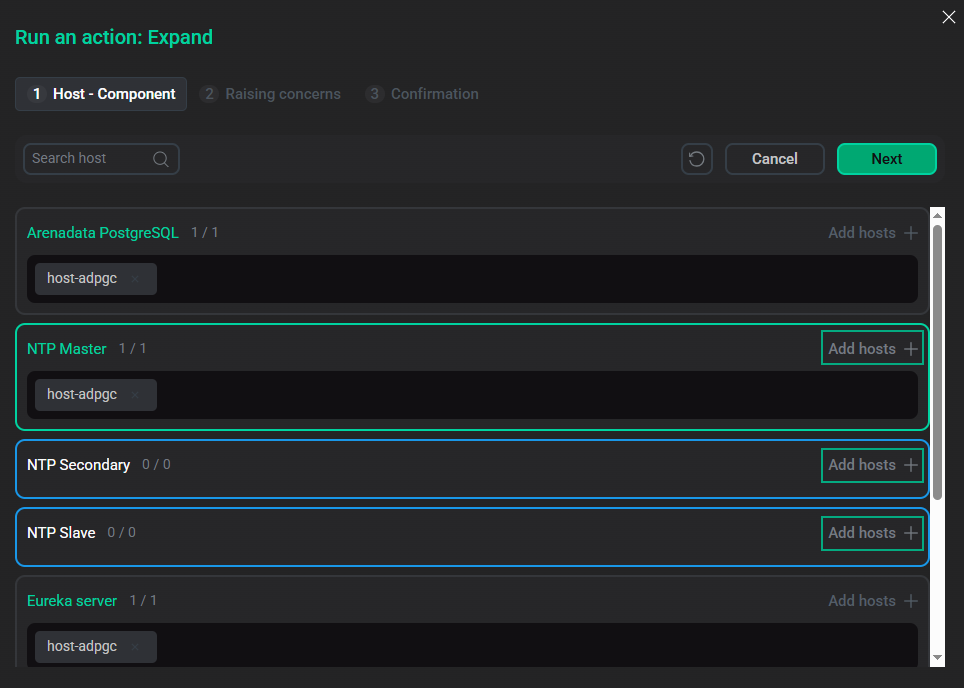Click the scrollbar down arrow
Screen dimensions: 964x688
pyautogui.click(x=937, y=657)
